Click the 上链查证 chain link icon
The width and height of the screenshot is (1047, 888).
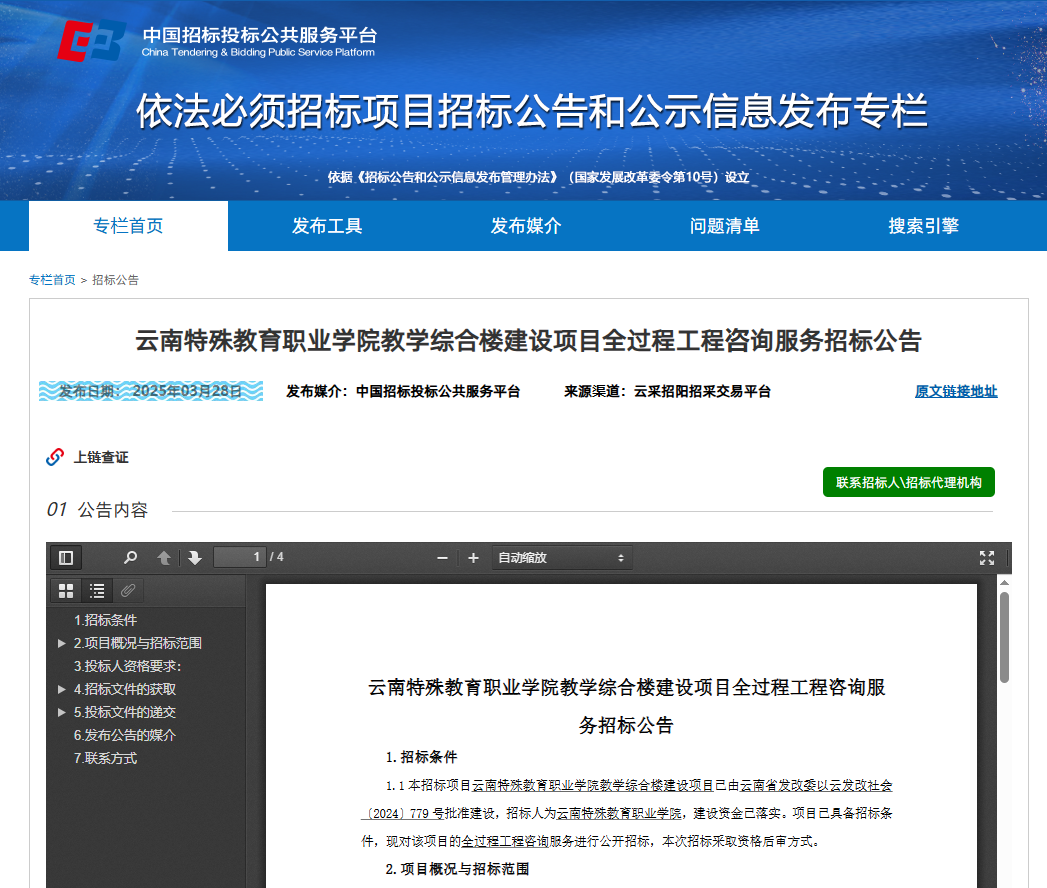55,457
